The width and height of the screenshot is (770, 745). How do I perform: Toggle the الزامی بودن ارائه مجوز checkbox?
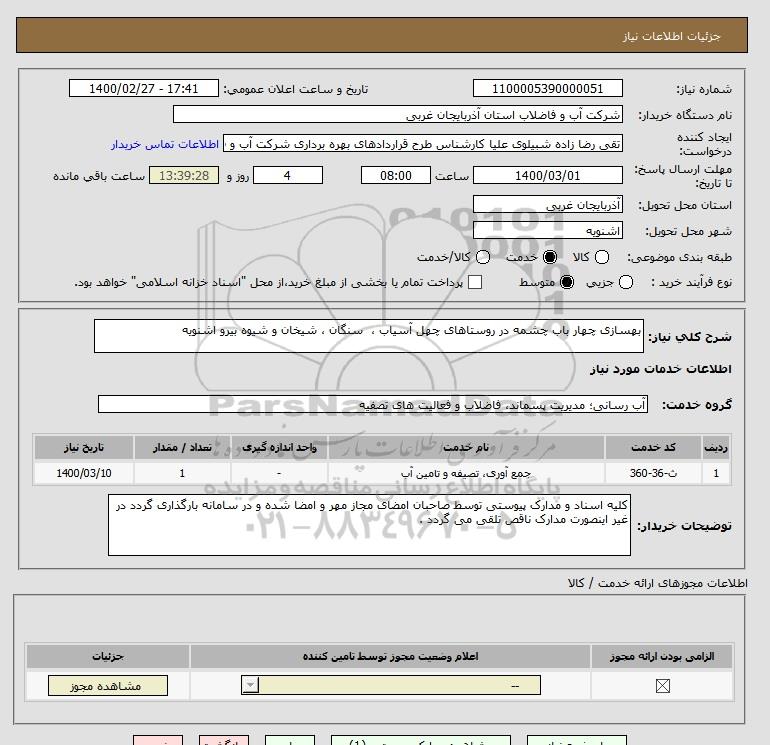coord(662,686)
